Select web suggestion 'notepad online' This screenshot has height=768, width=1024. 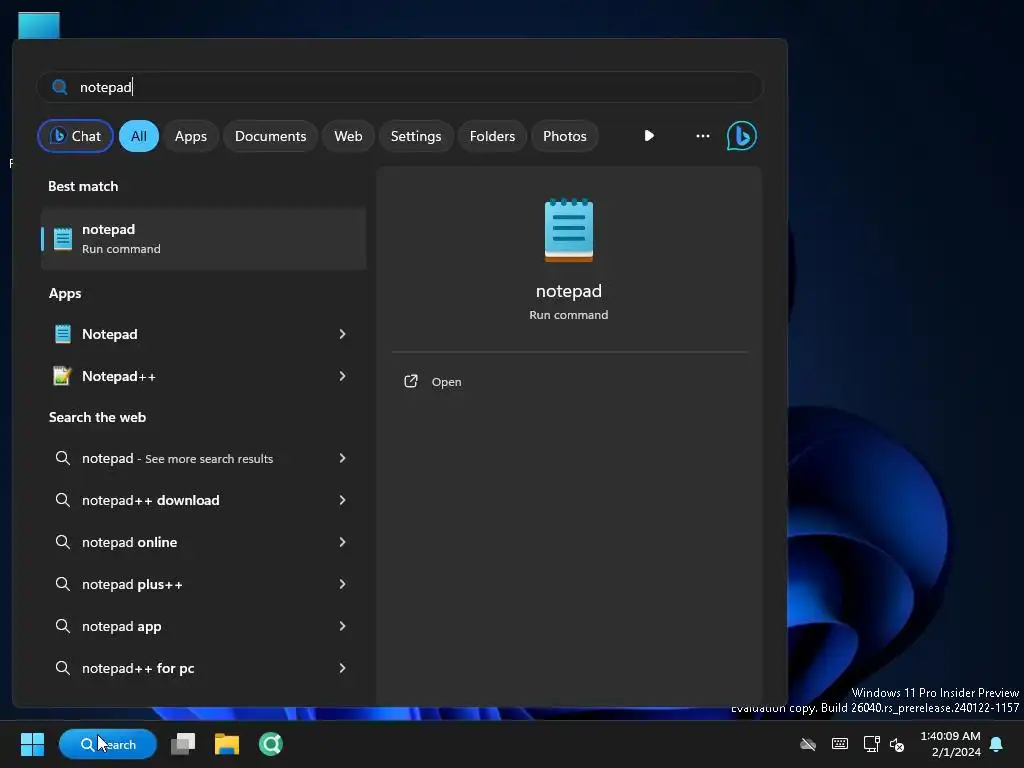point(203,542)
